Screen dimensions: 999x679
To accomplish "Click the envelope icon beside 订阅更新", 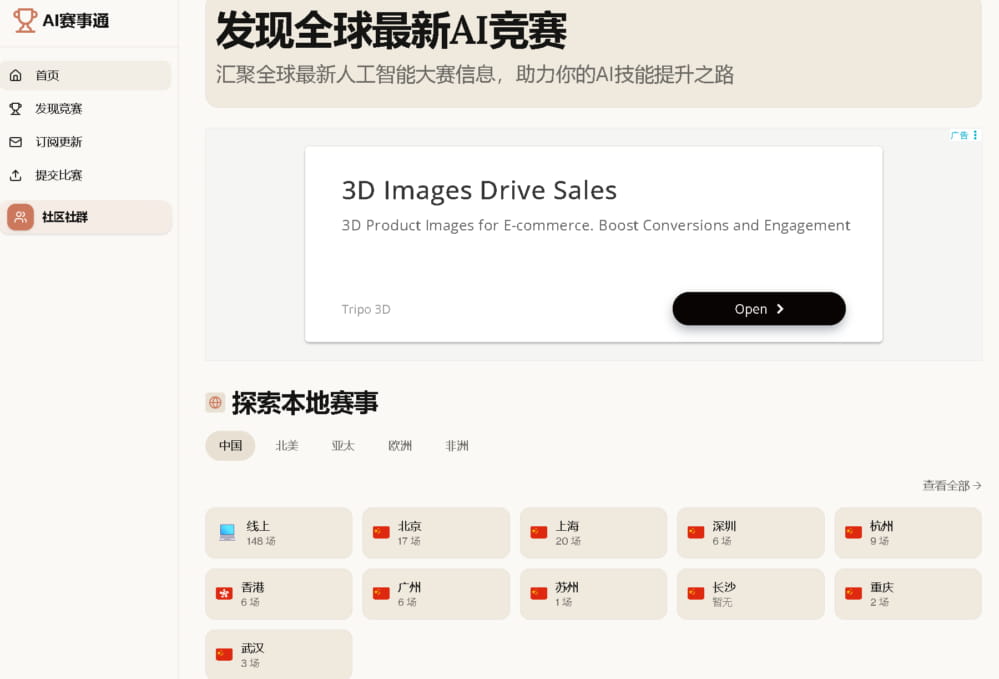I will 16,142.
